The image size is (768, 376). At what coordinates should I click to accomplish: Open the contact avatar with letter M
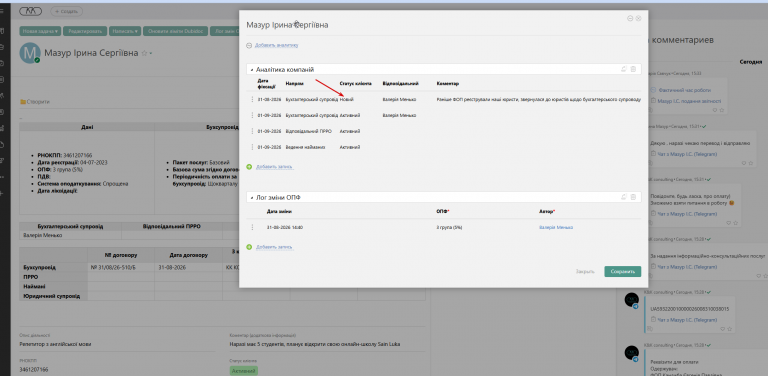point(29,53)
